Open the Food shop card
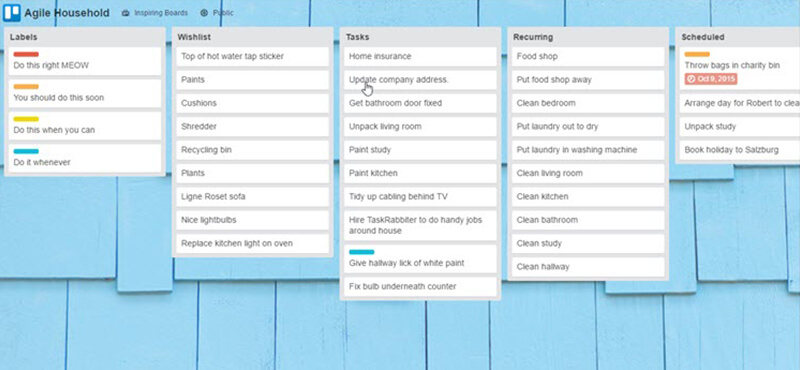This screenshot has height=370, width=800. pos(588,57)
